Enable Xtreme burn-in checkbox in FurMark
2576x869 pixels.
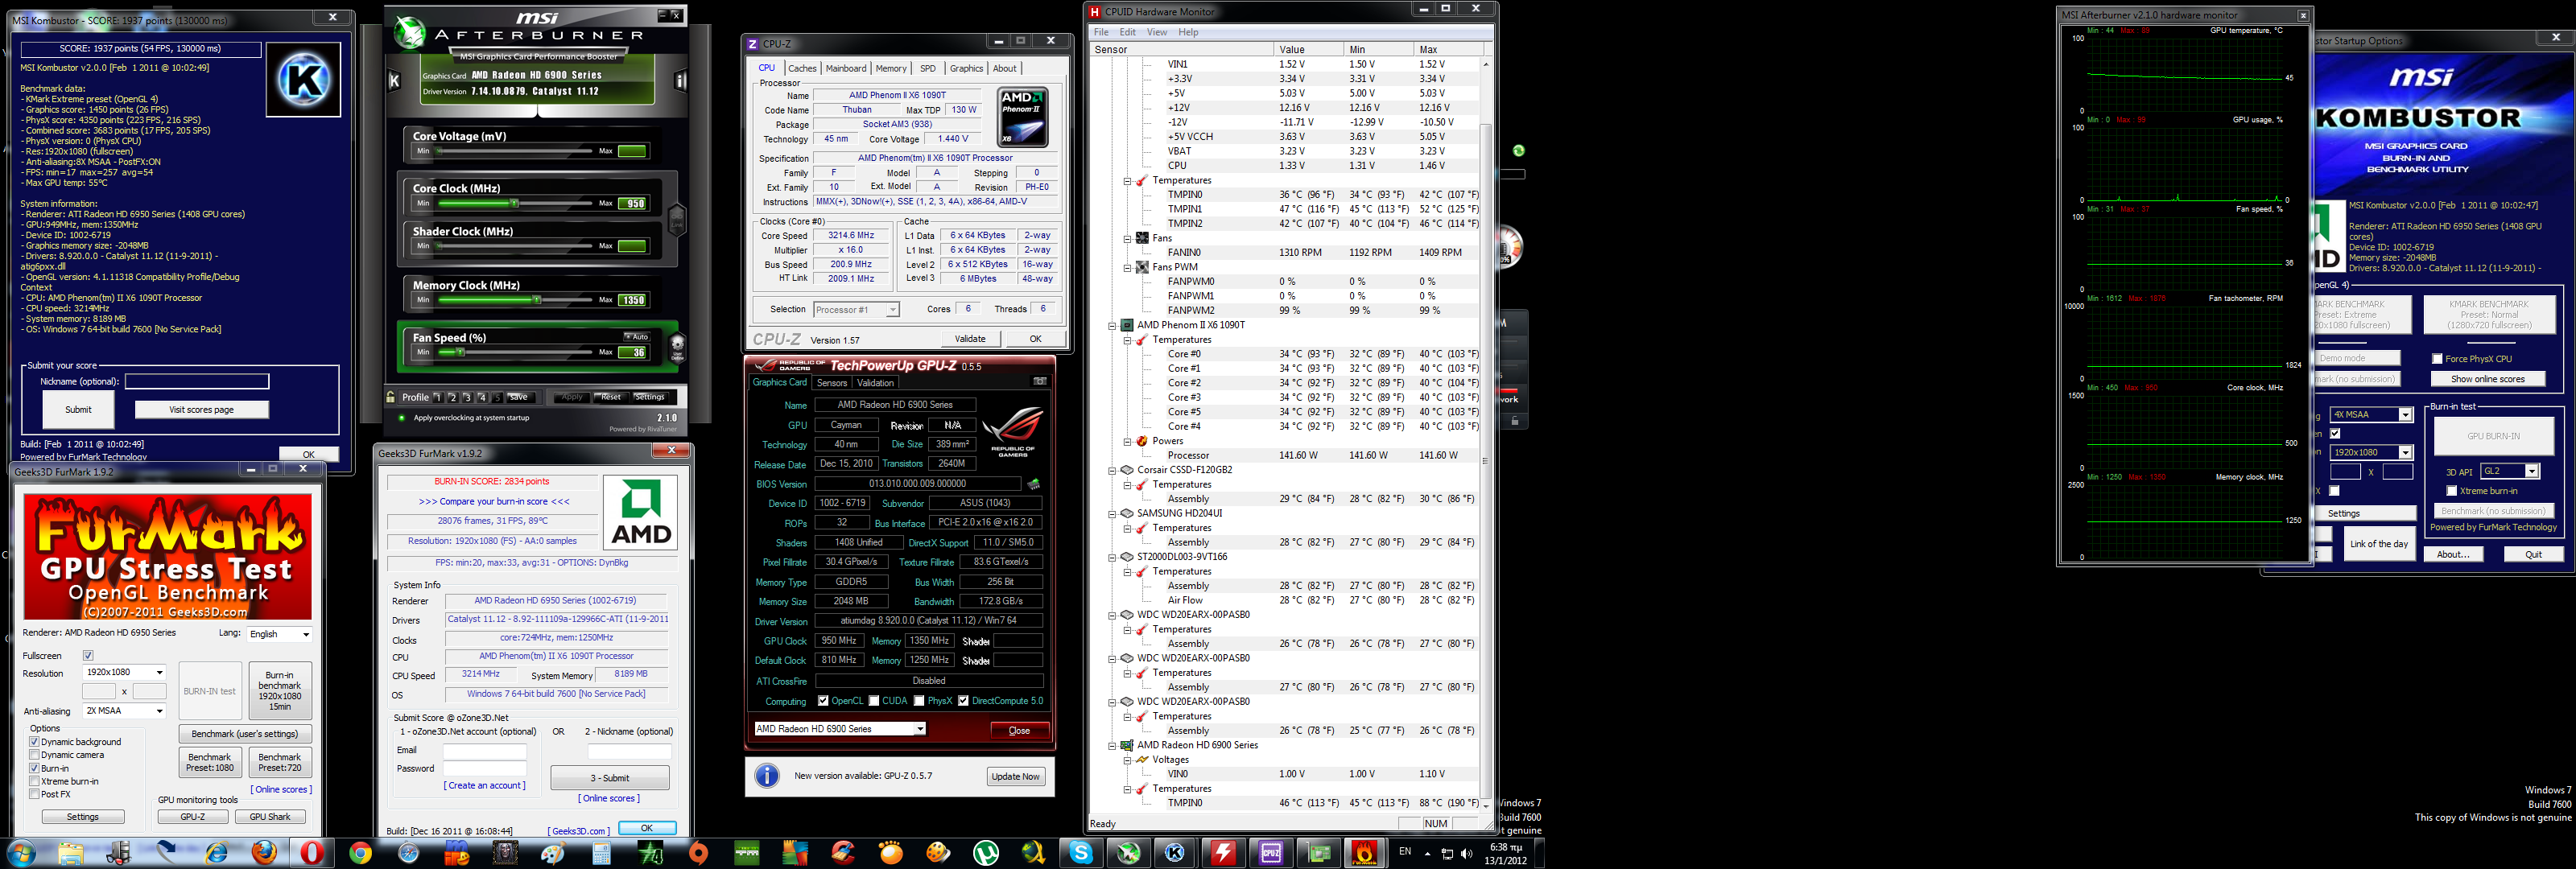click(x=34, y=781)
